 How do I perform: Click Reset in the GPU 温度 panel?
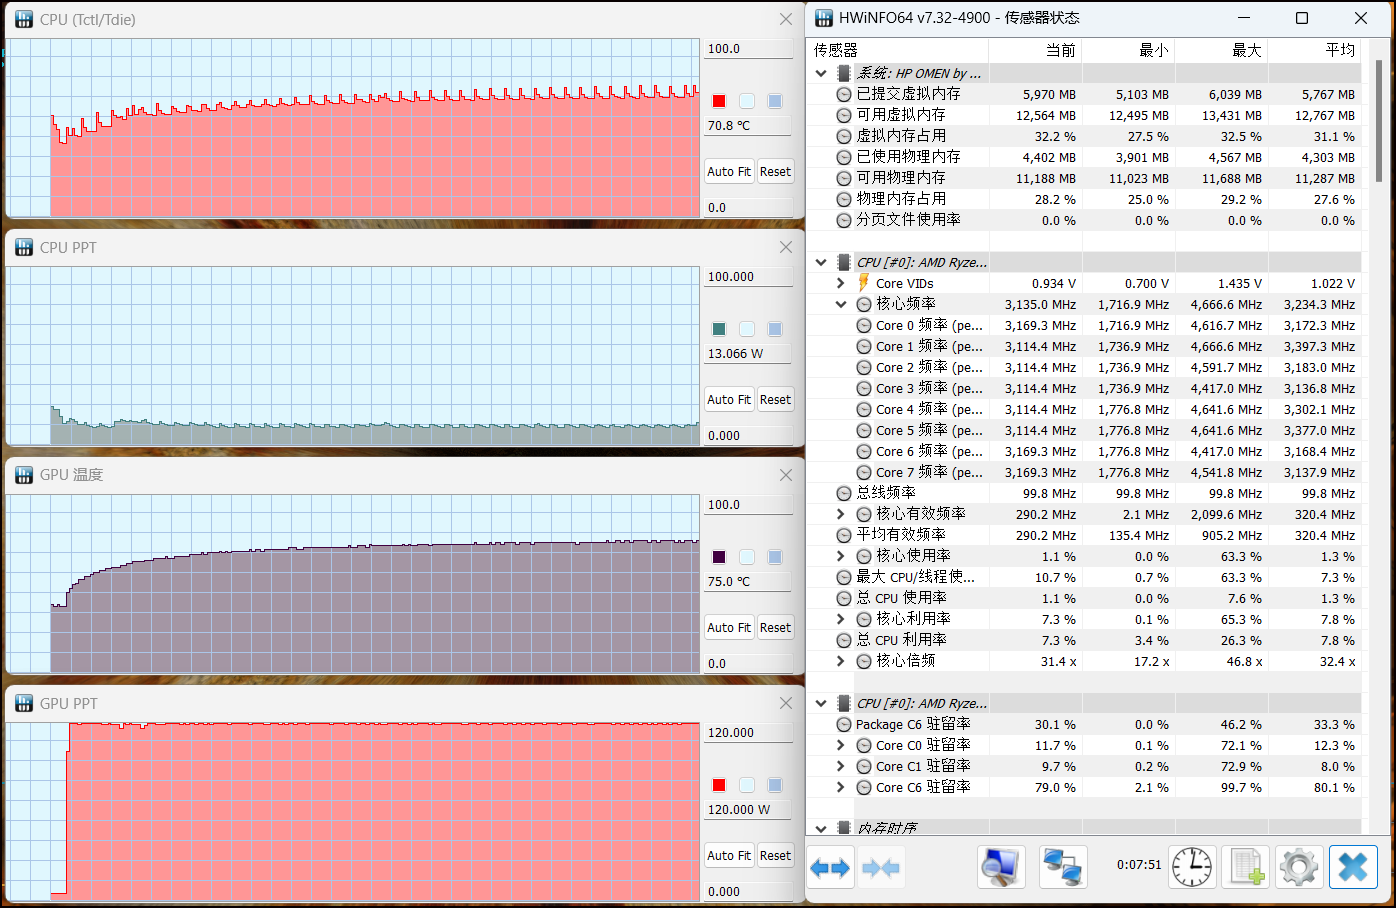[x=775, y=627]
